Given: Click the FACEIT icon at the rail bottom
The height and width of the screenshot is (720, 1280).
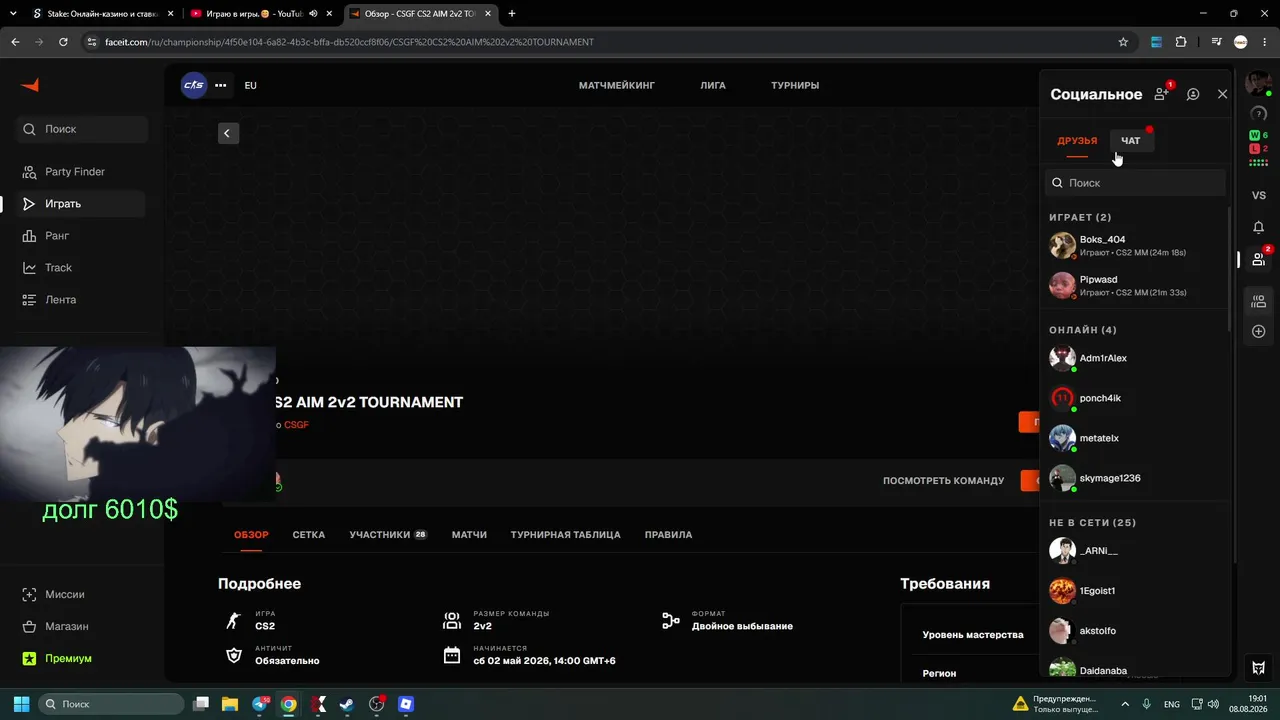Looking at the screenshot, I should click(1259, 667).
